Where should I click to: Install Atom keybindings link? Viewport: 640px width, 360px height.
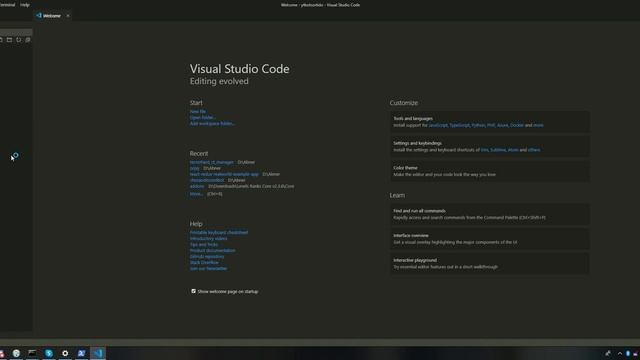[513, 150]
